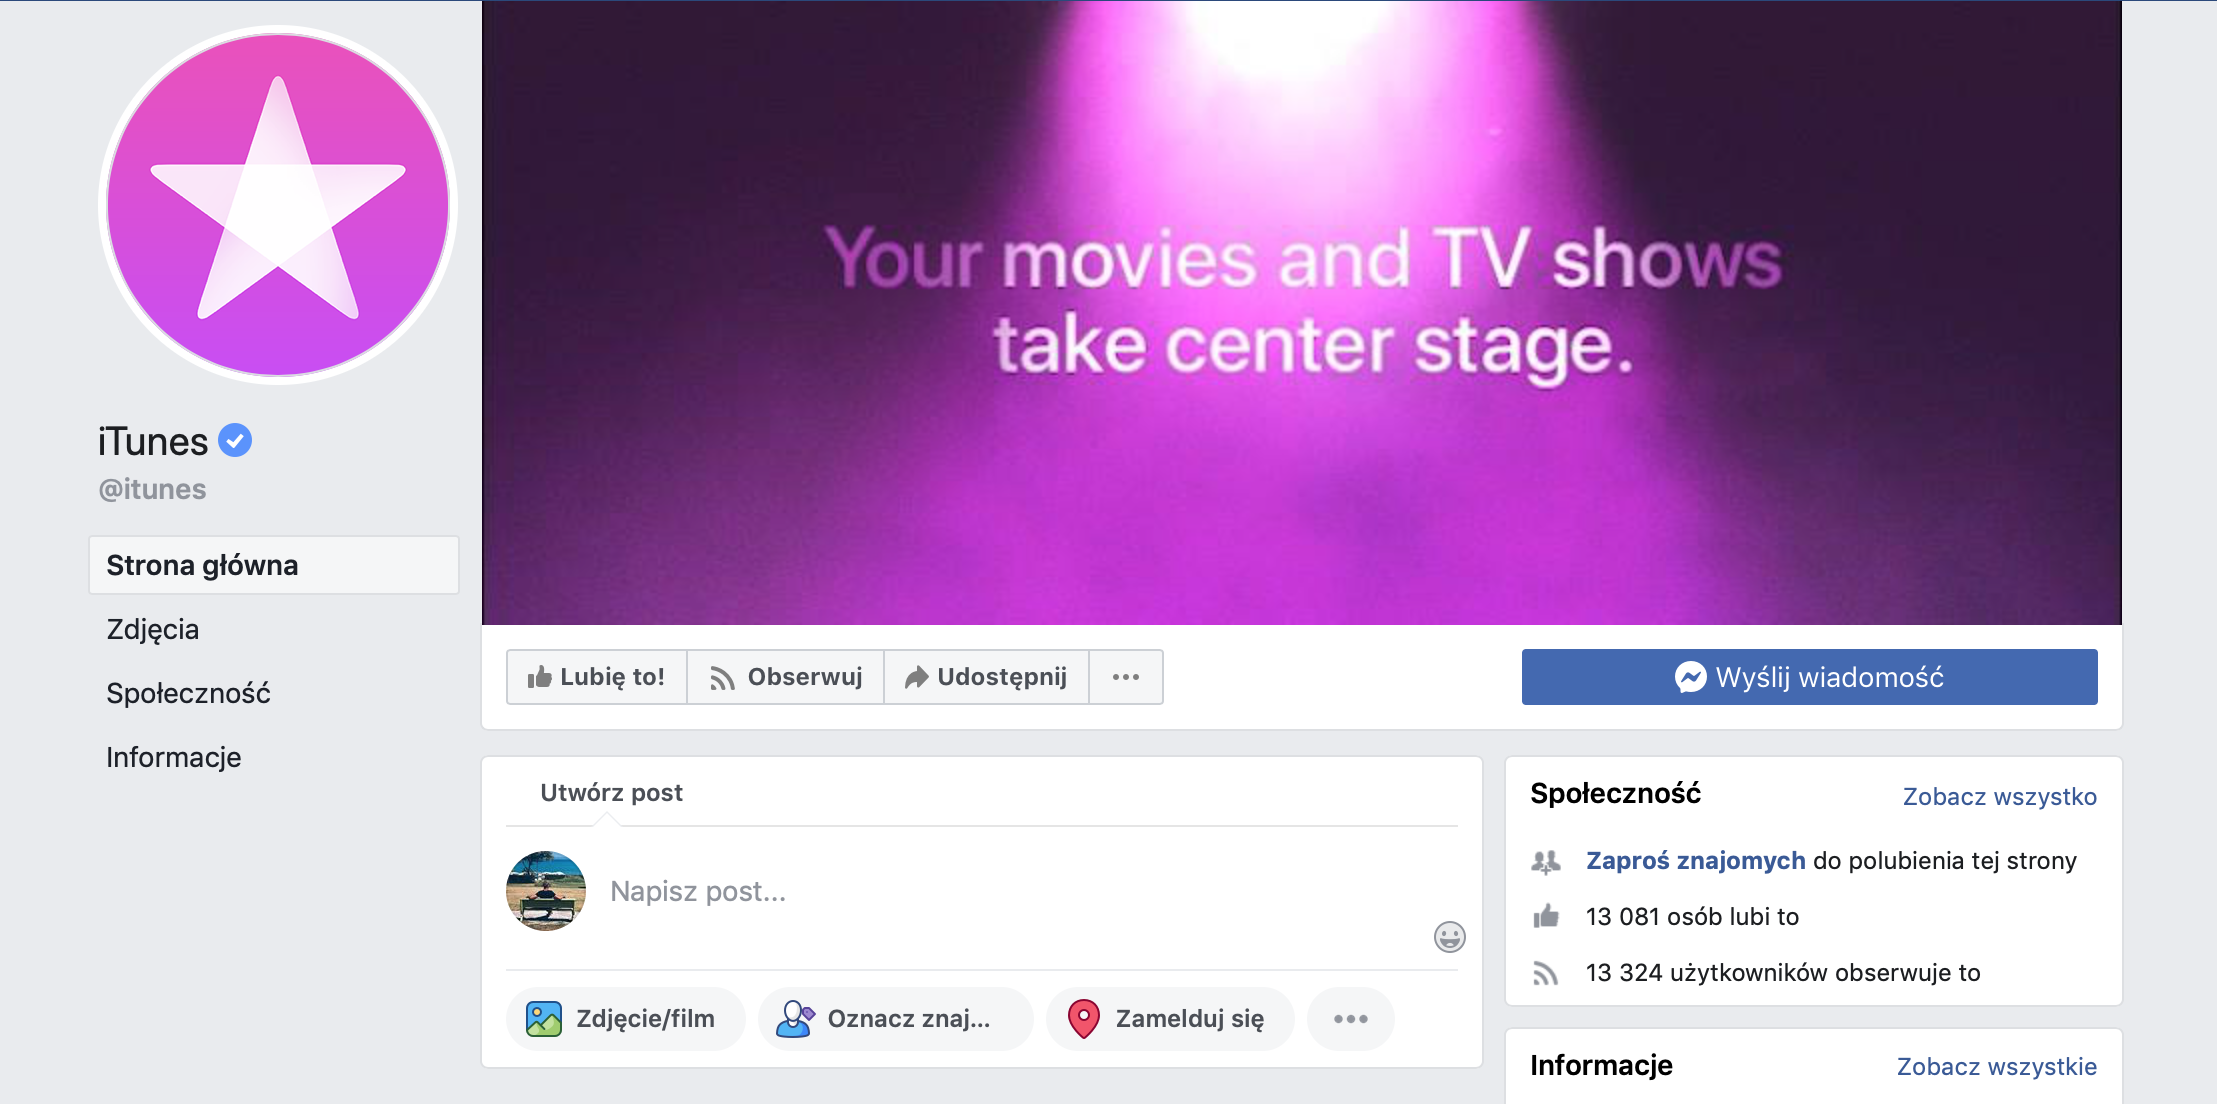Add a photo via Zdjęcie/film button
Image resolution: width=2217 pixels, height=1104 pixels.
(x=626, y=1019)
